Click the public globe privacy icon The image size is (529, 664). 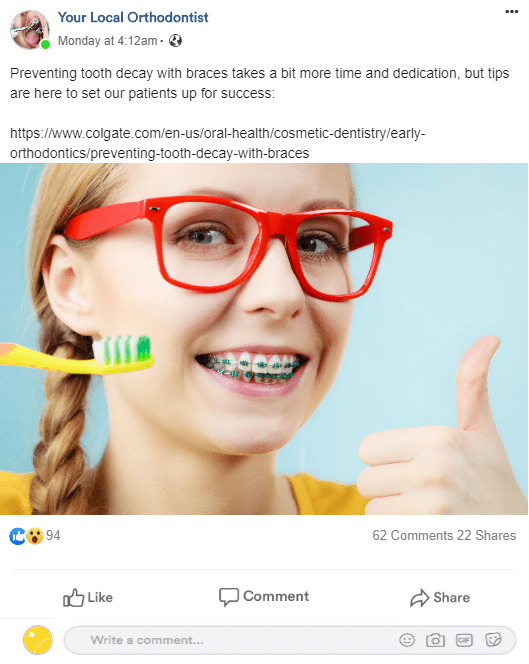tap(175, 41)
